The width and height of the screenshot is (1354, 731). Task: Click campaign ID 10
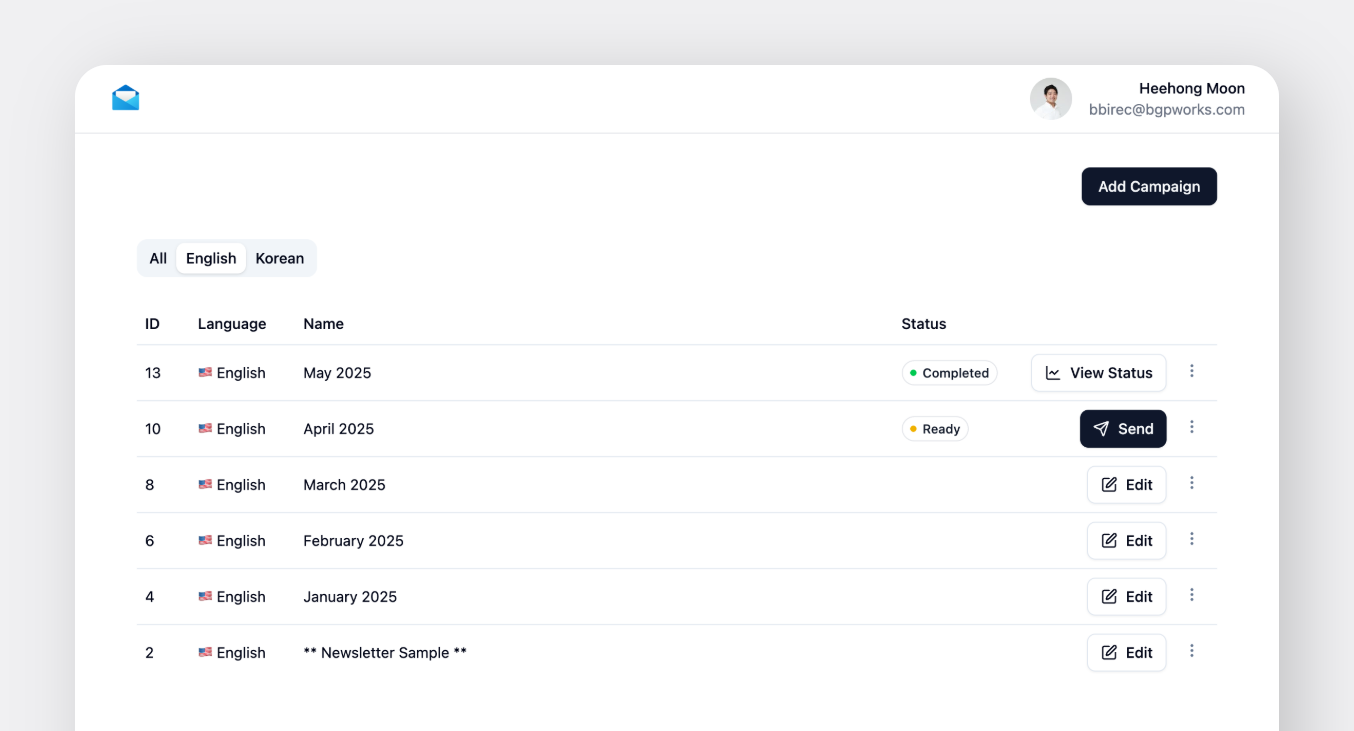[153, 429]
